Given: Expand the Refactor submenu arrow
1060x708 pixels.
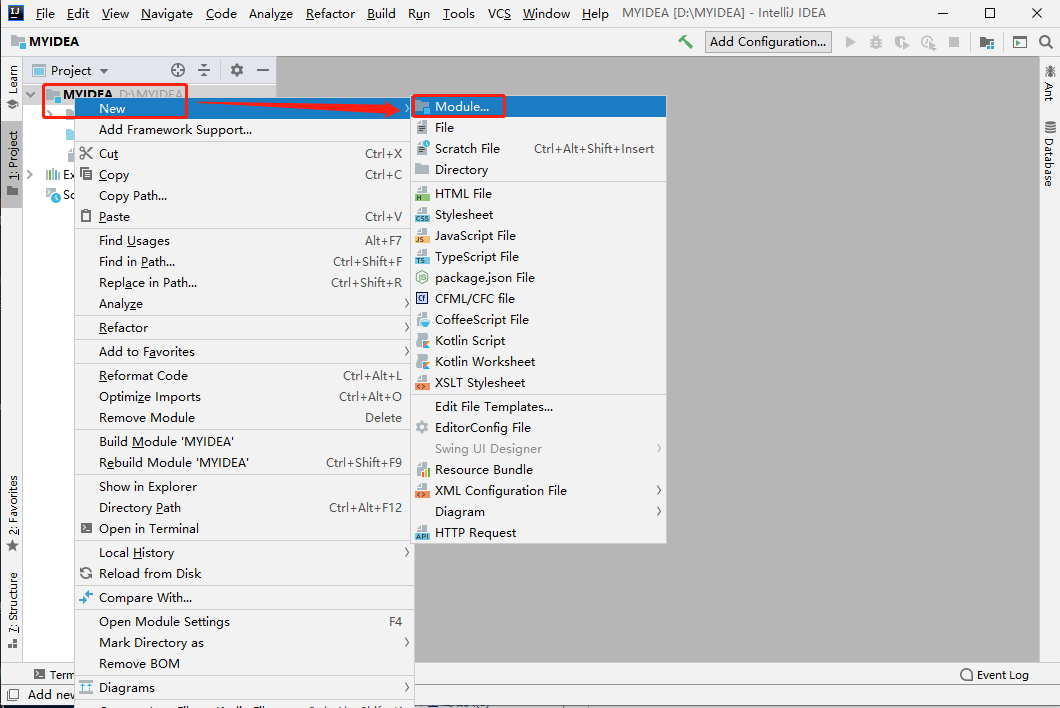Looking at the screenshot, I should (406, 327).
